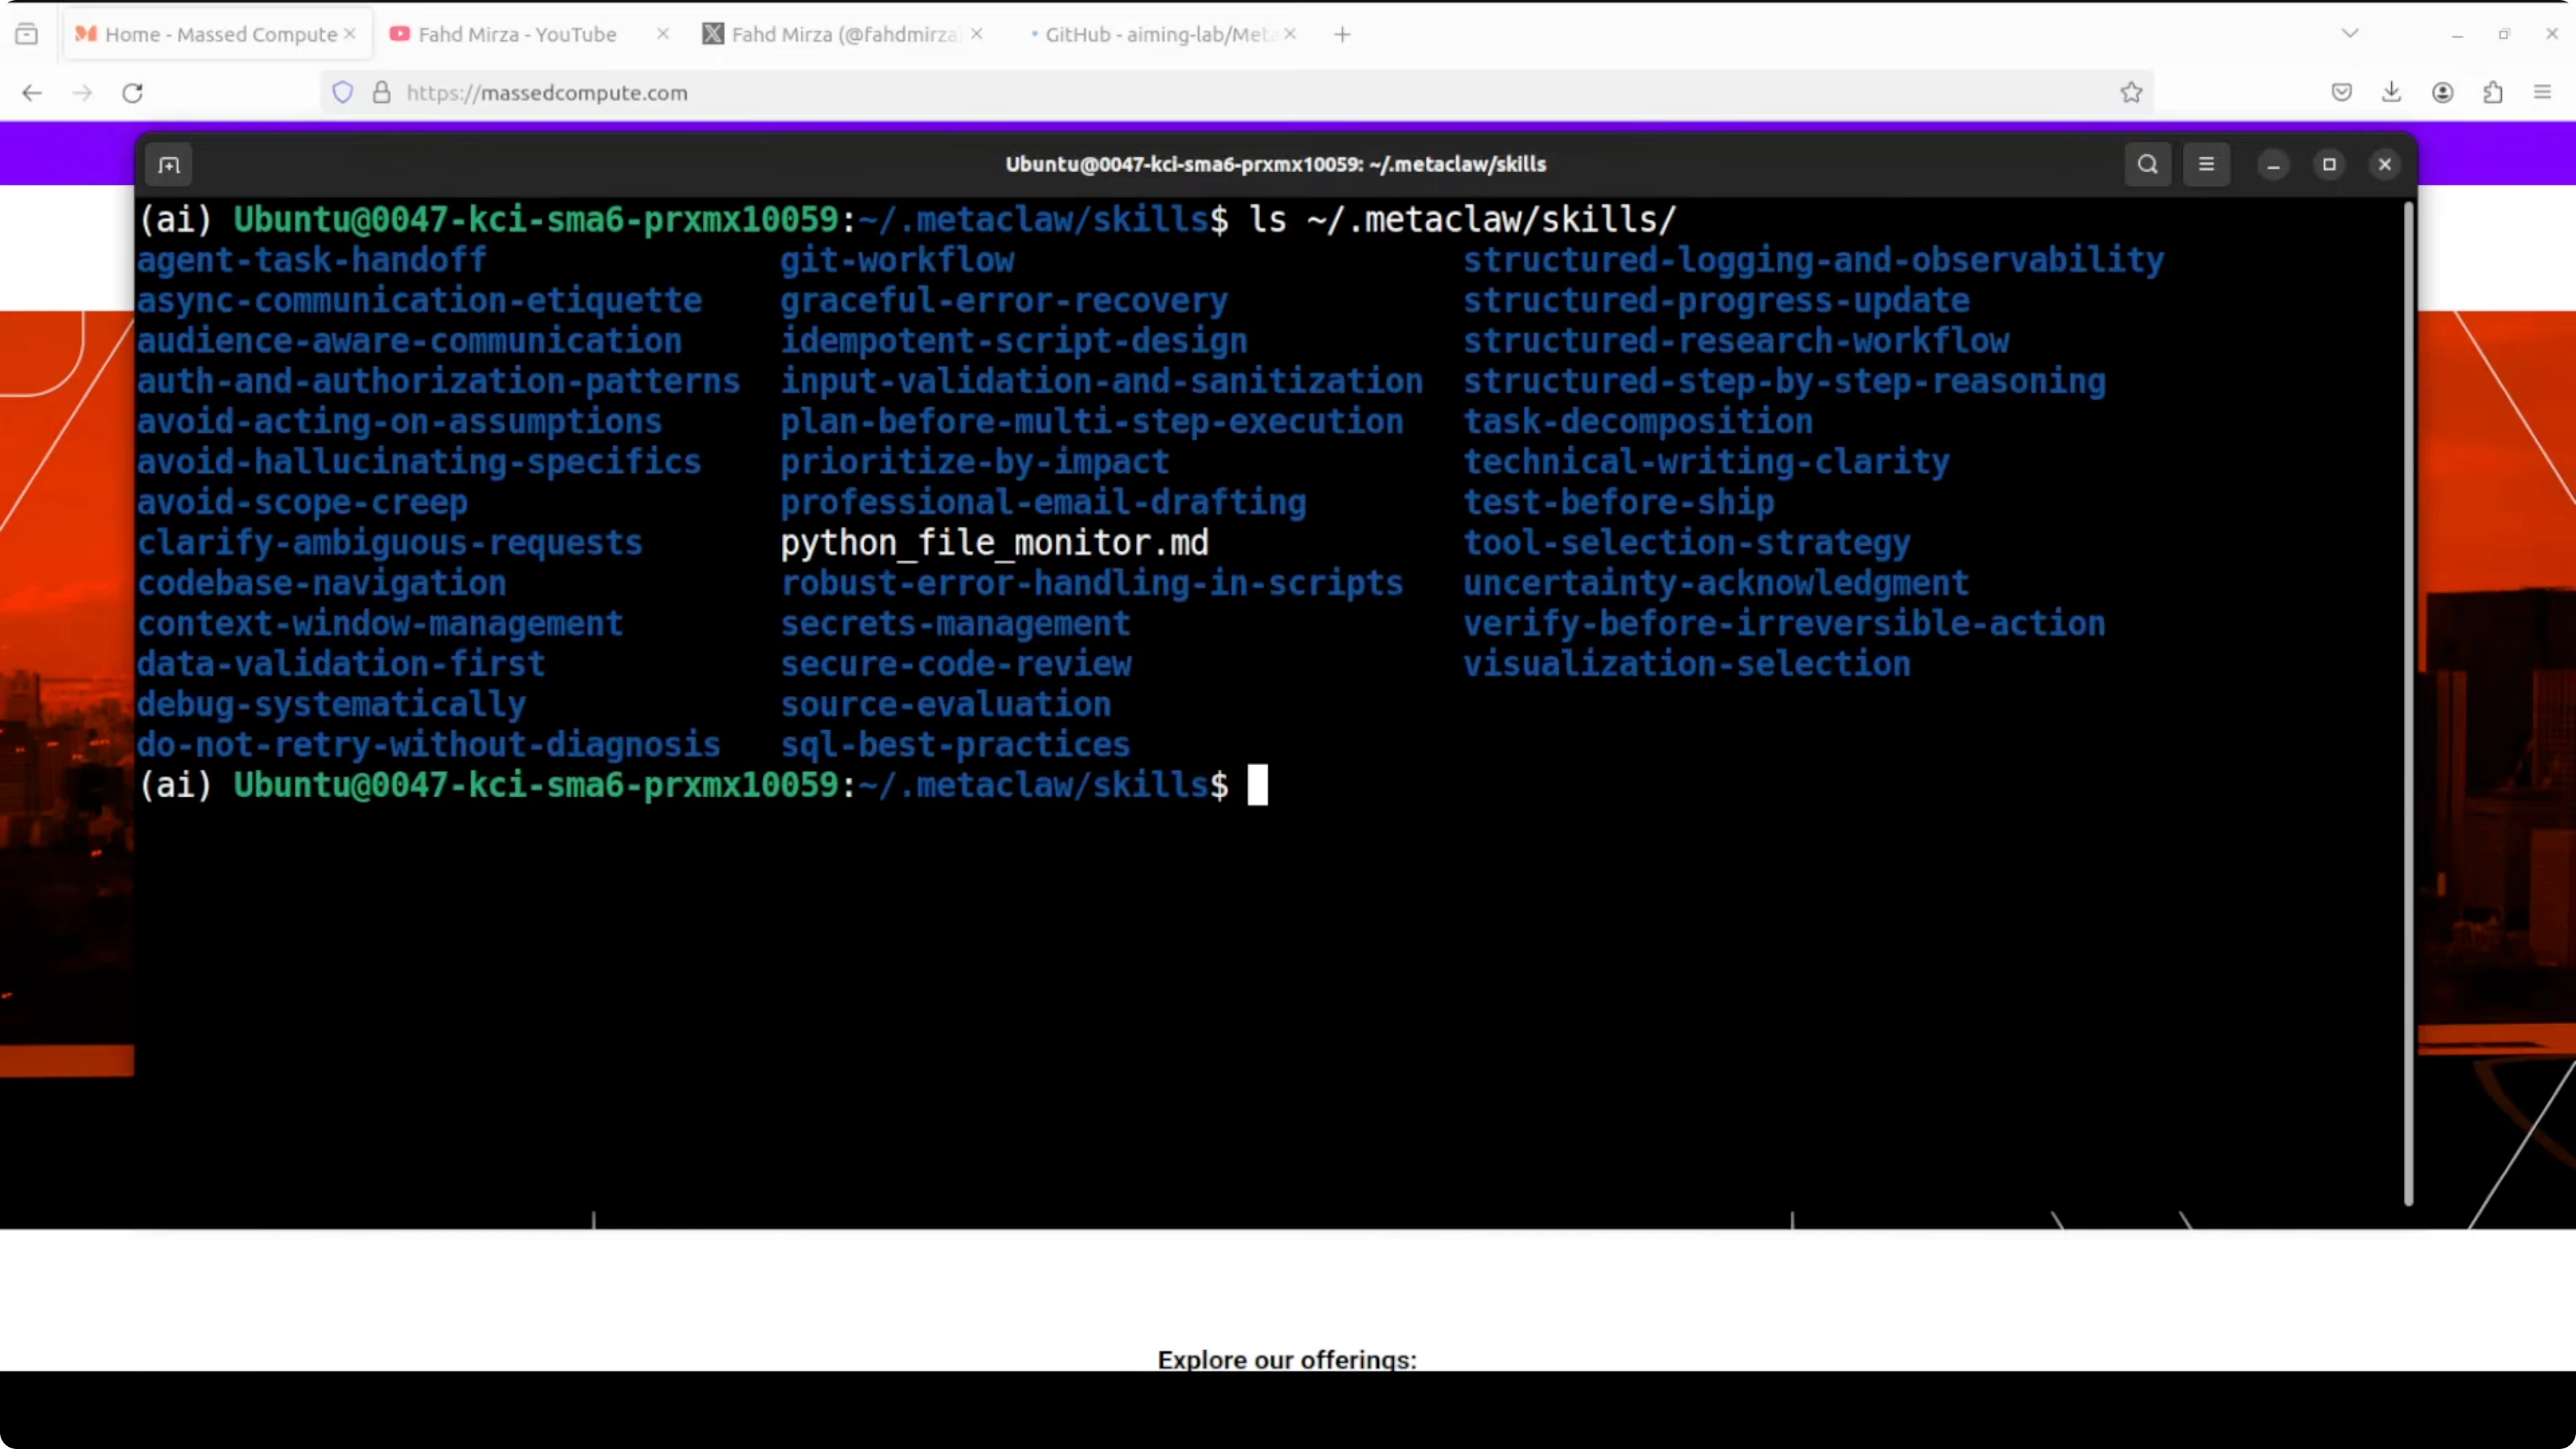Click the terminal scrollbar on the right
2576x1449 pixels.
click(2407, 700)
